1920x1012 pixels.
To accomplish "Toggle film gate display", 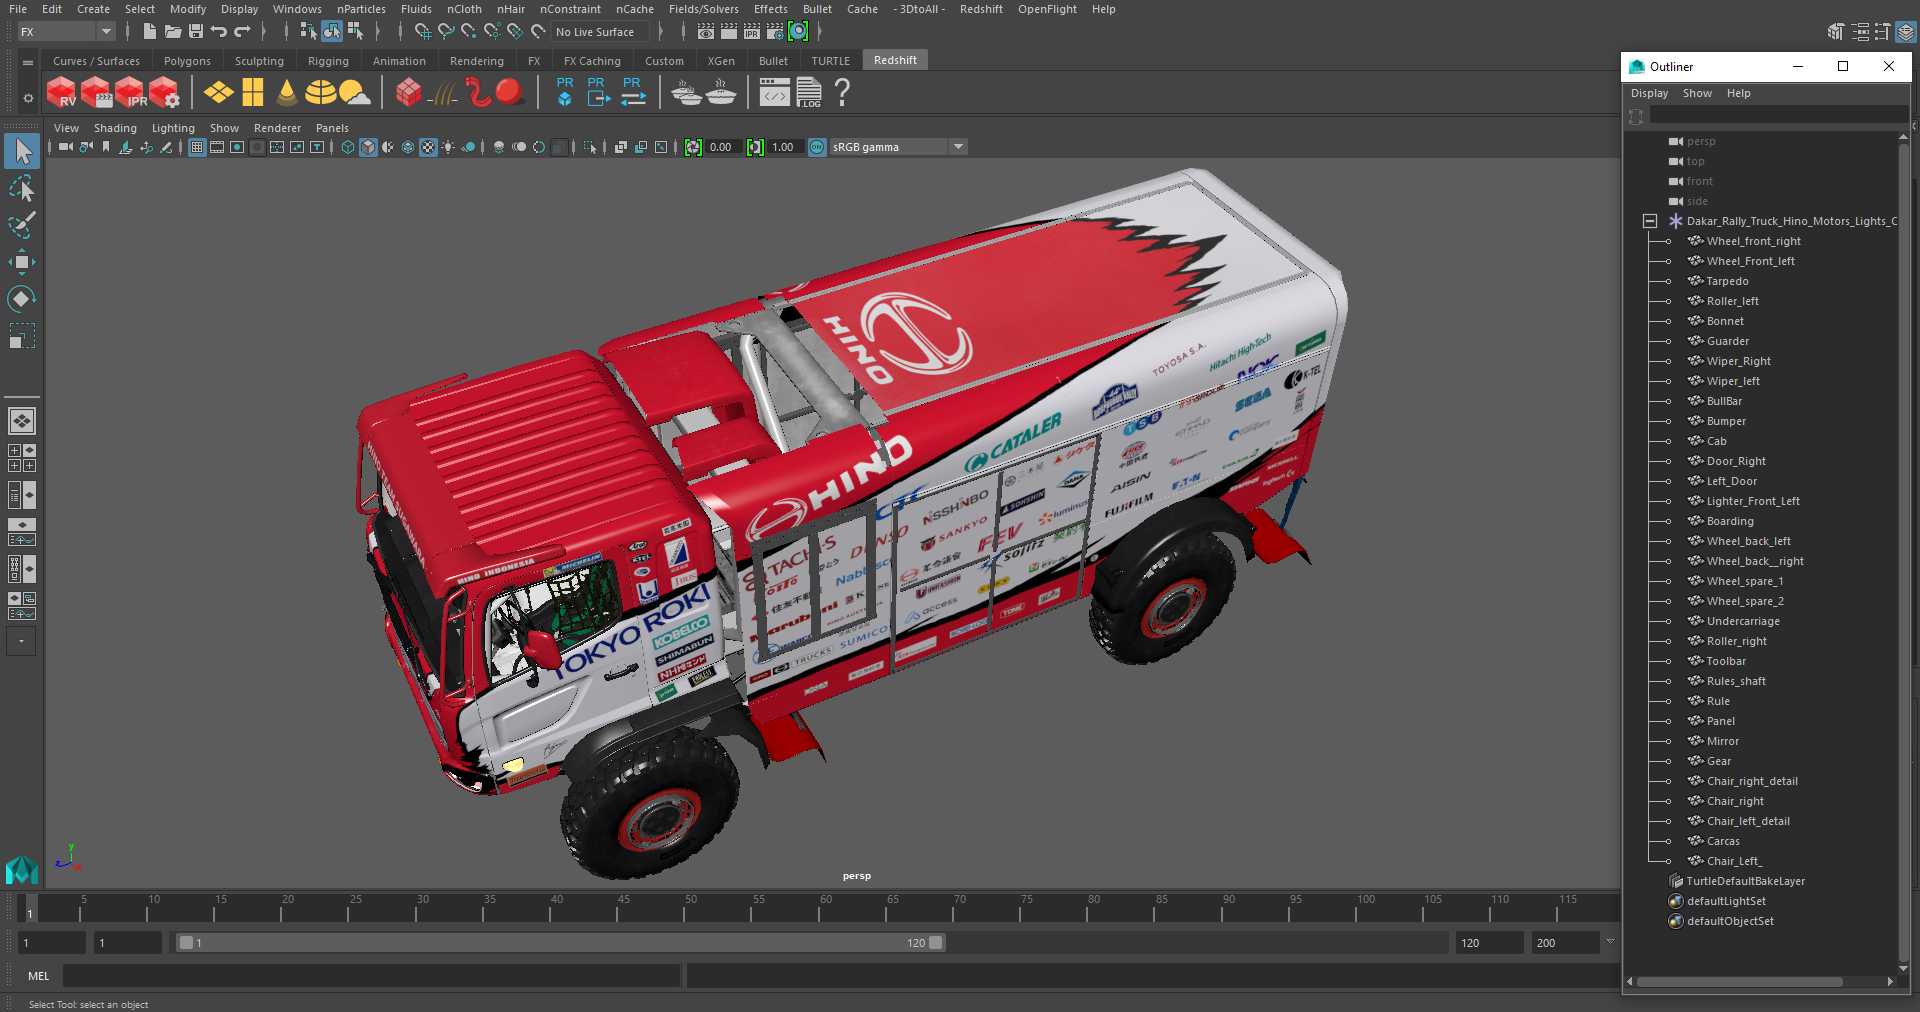I will 217,147.
